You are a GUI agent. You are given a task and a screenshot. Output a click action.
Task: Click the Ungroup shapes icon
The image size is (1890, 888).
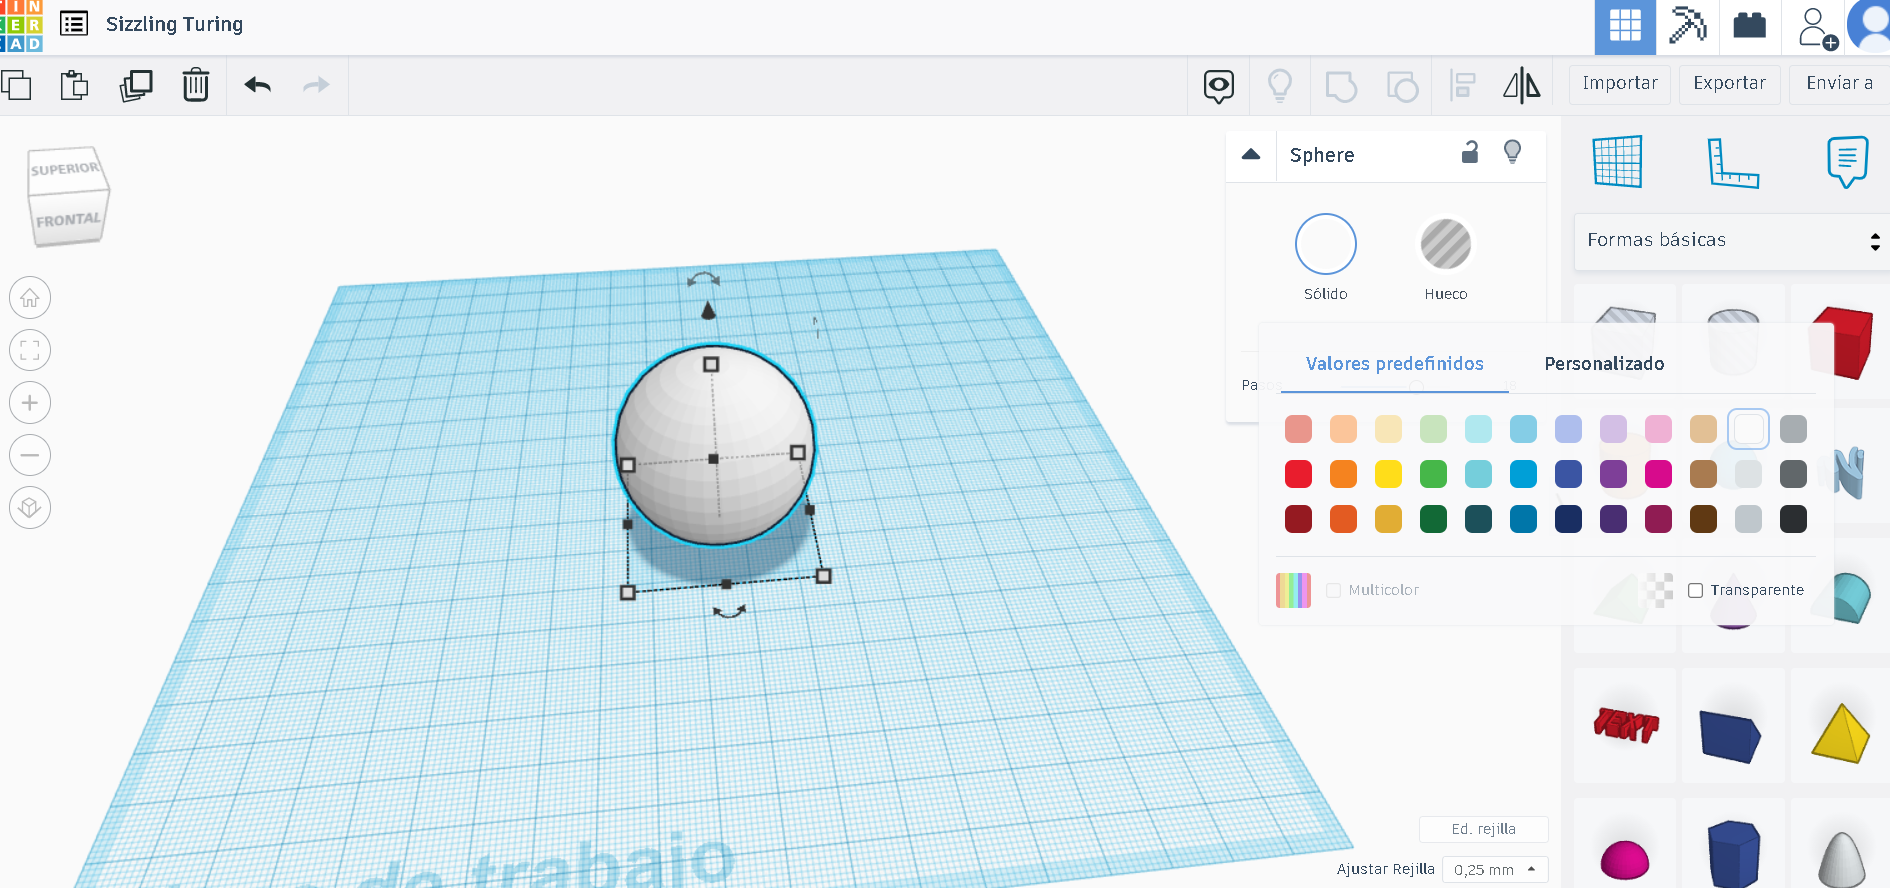(x=1402, y=86)
